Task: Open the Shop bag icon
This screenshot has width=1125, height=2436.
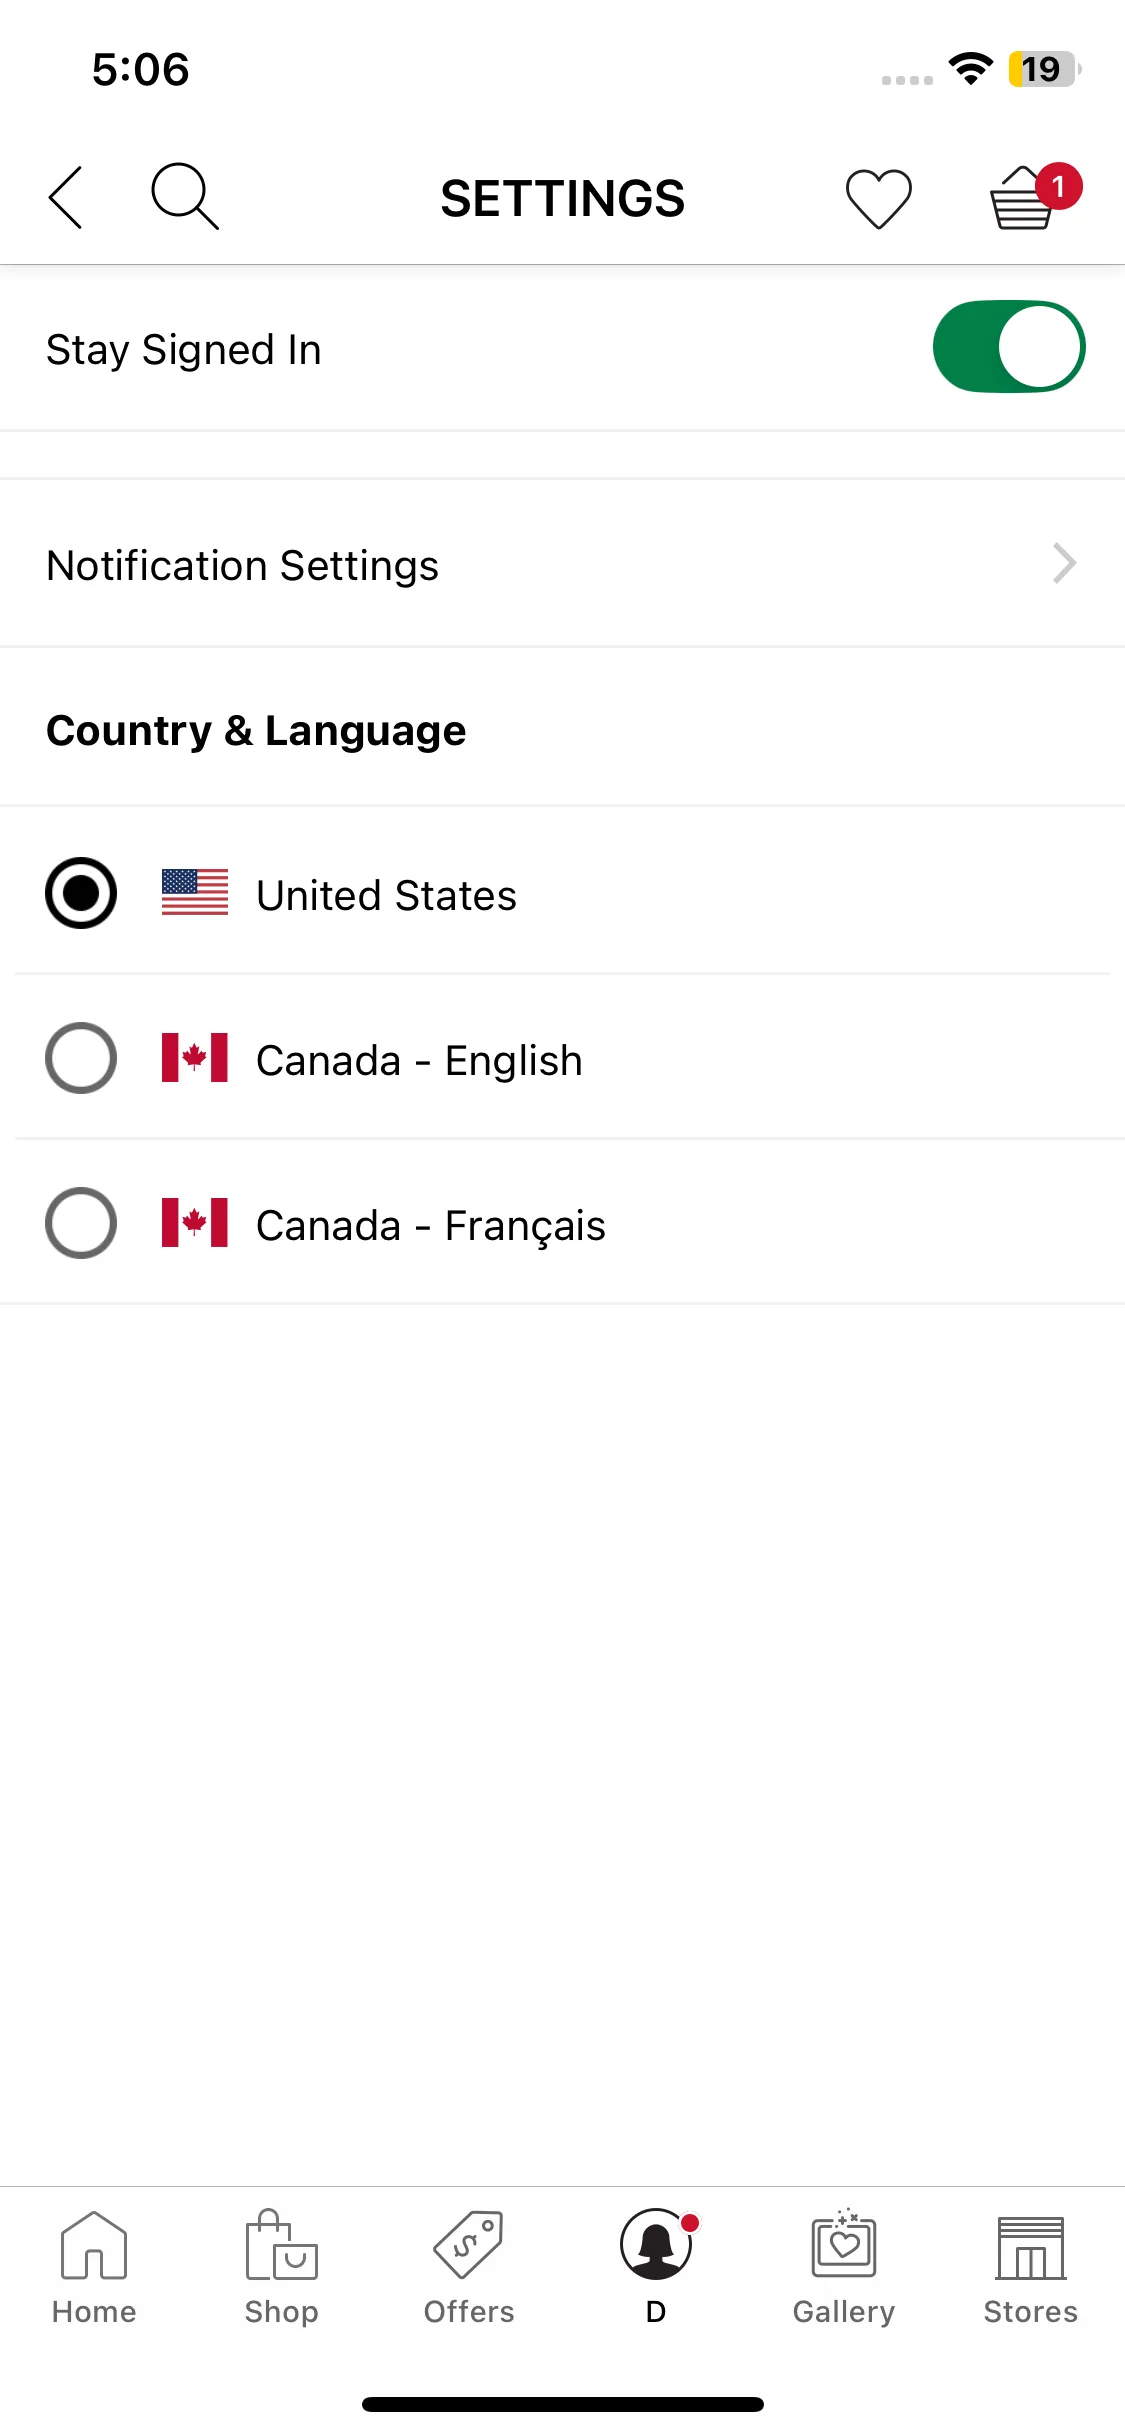Action: (281, 2244)
